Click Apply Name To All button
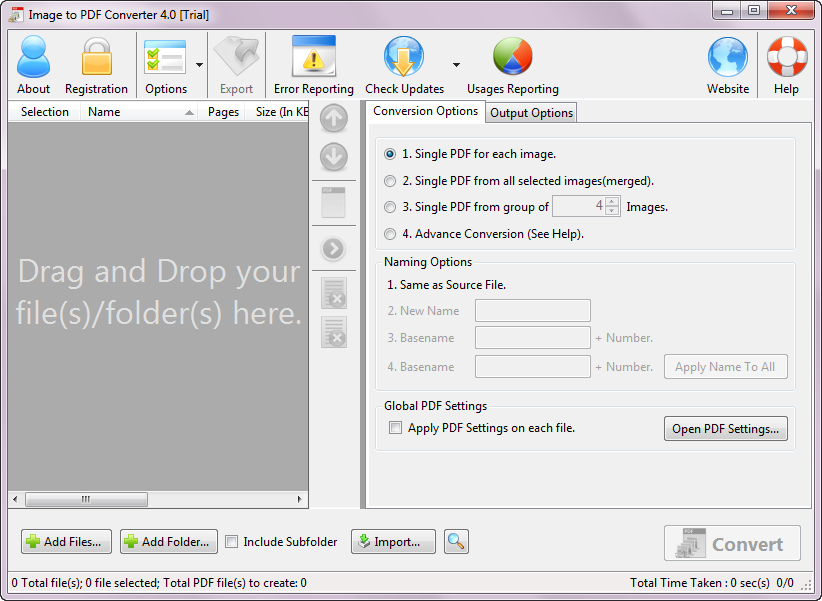This screenshot has height=601, width=822. [726, 367]
